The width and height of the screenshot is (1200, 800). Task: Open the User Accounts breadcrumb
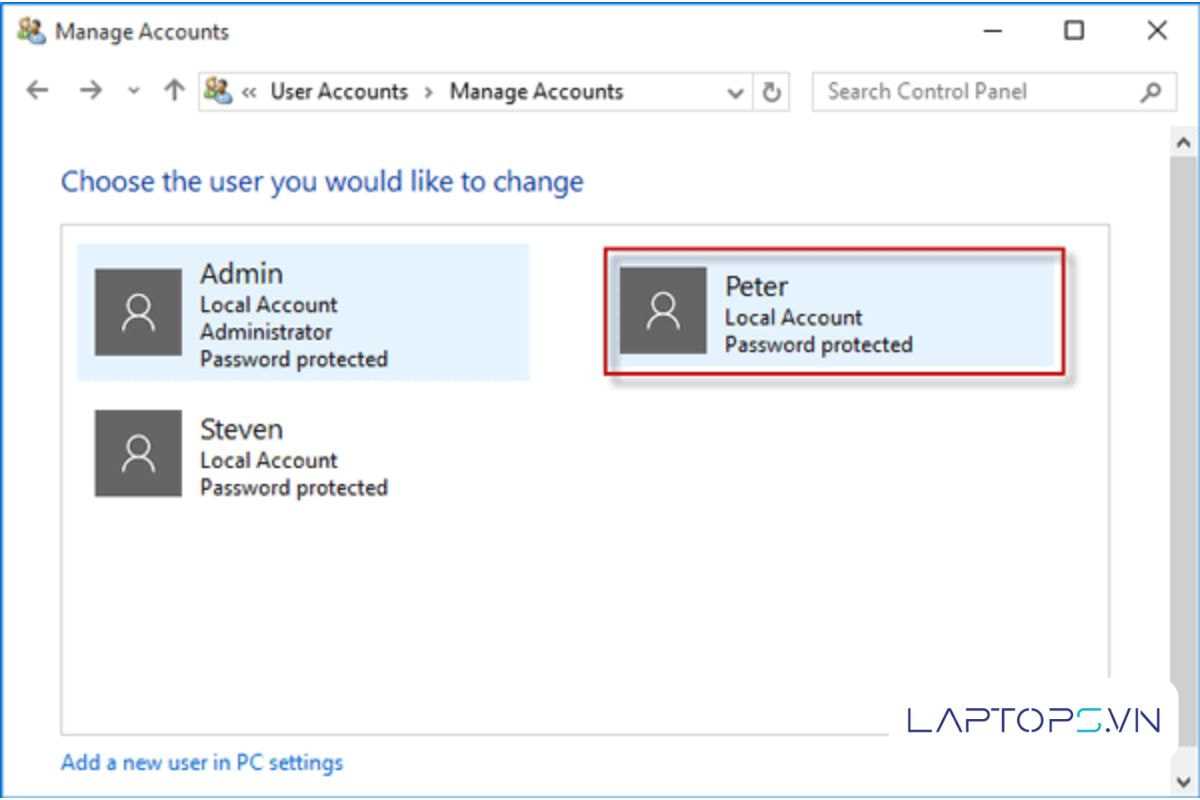(x=339, y=92)
